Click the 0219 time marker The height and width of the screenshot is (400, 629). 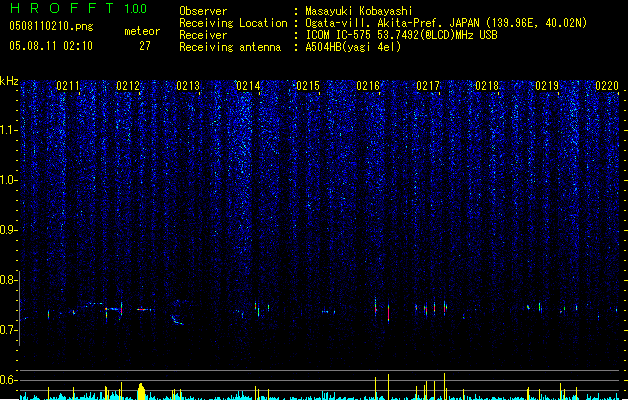[547, 85]
